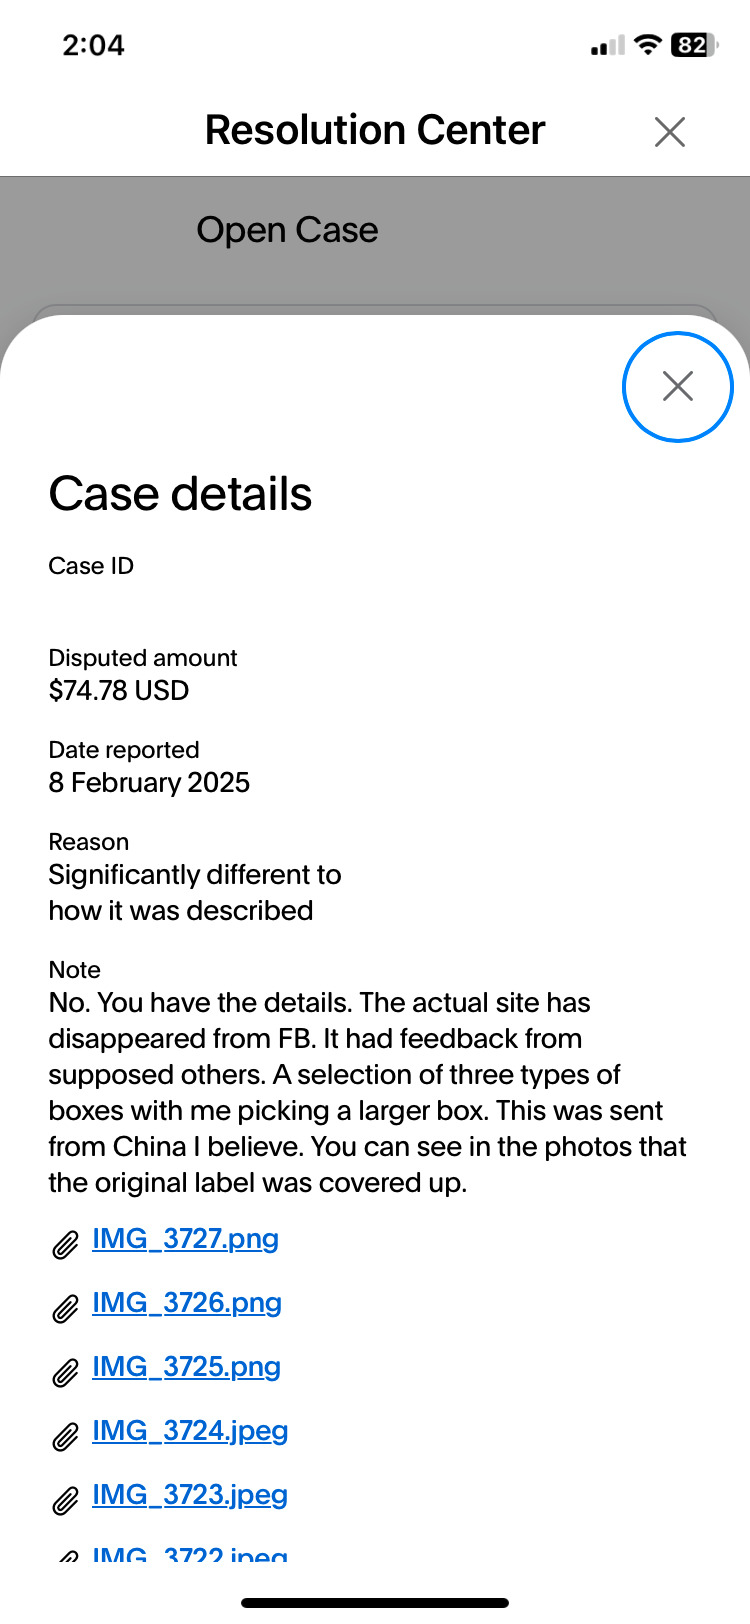Screen dimensions: 750x1624
Task: Click paperclip icon beside IMG_3726.png
Action: pyautogui.click(x=65, y=1309)
